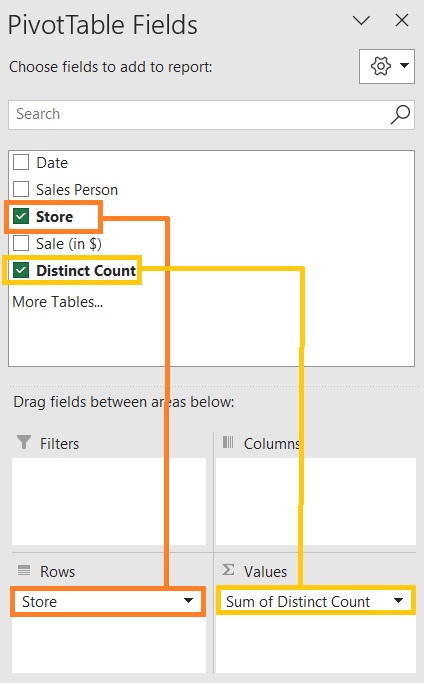Close the PivotTable Fields pane
This screenshot has height=683, width=424.
pyautogui.click(x=402, y=20)
